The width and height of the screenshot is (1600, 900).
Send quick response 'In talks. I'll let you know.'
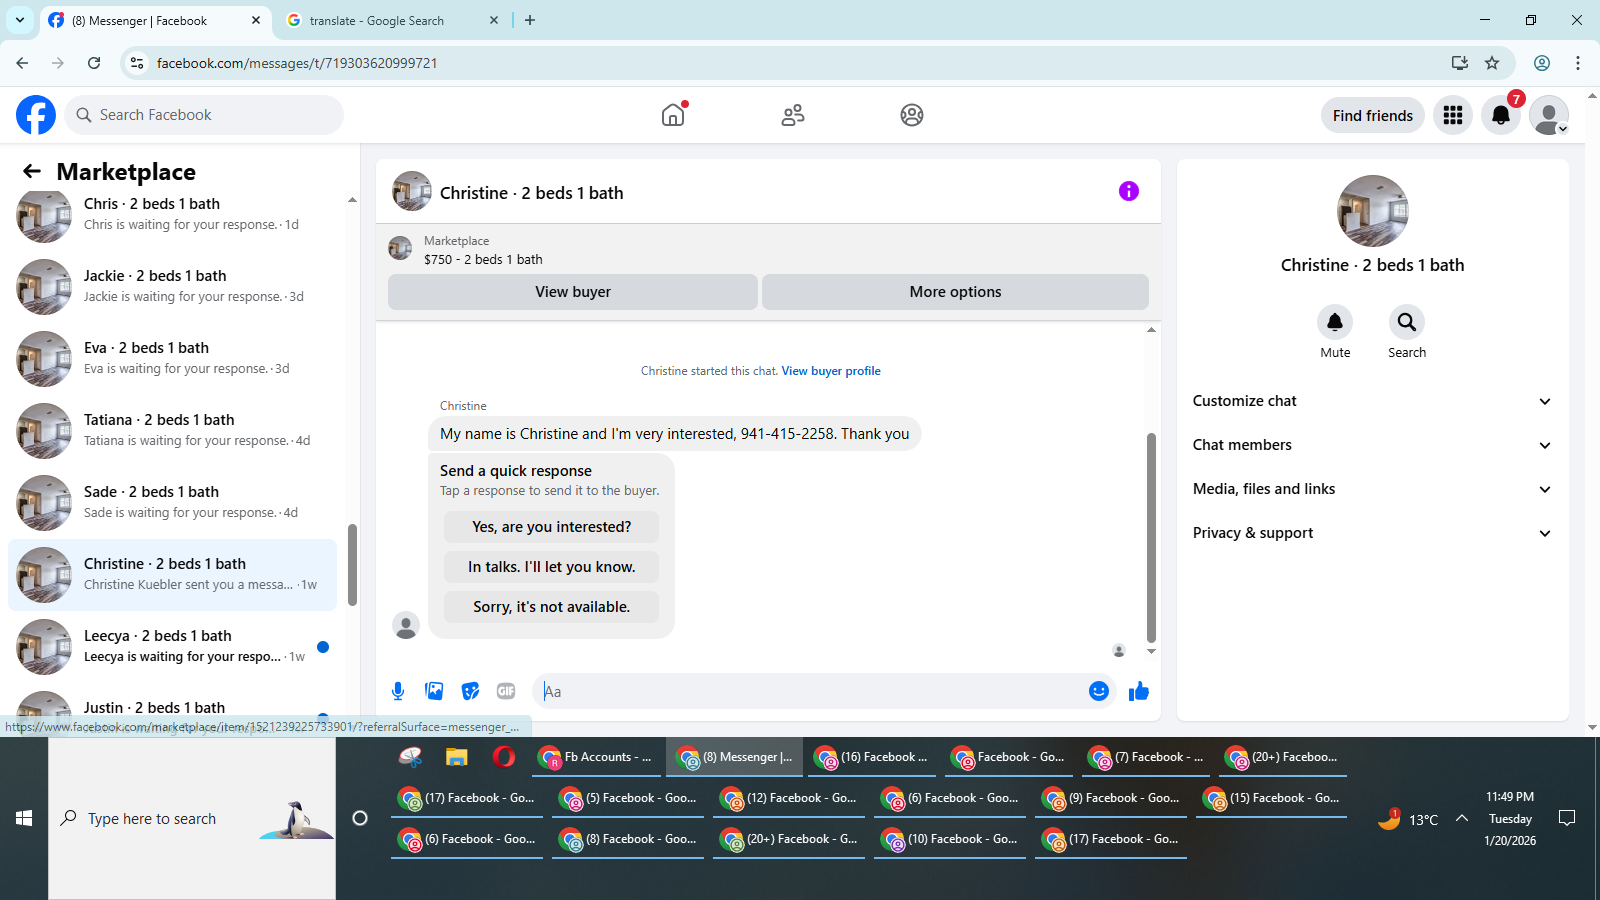pyautogui.click(x=552, y=567)
